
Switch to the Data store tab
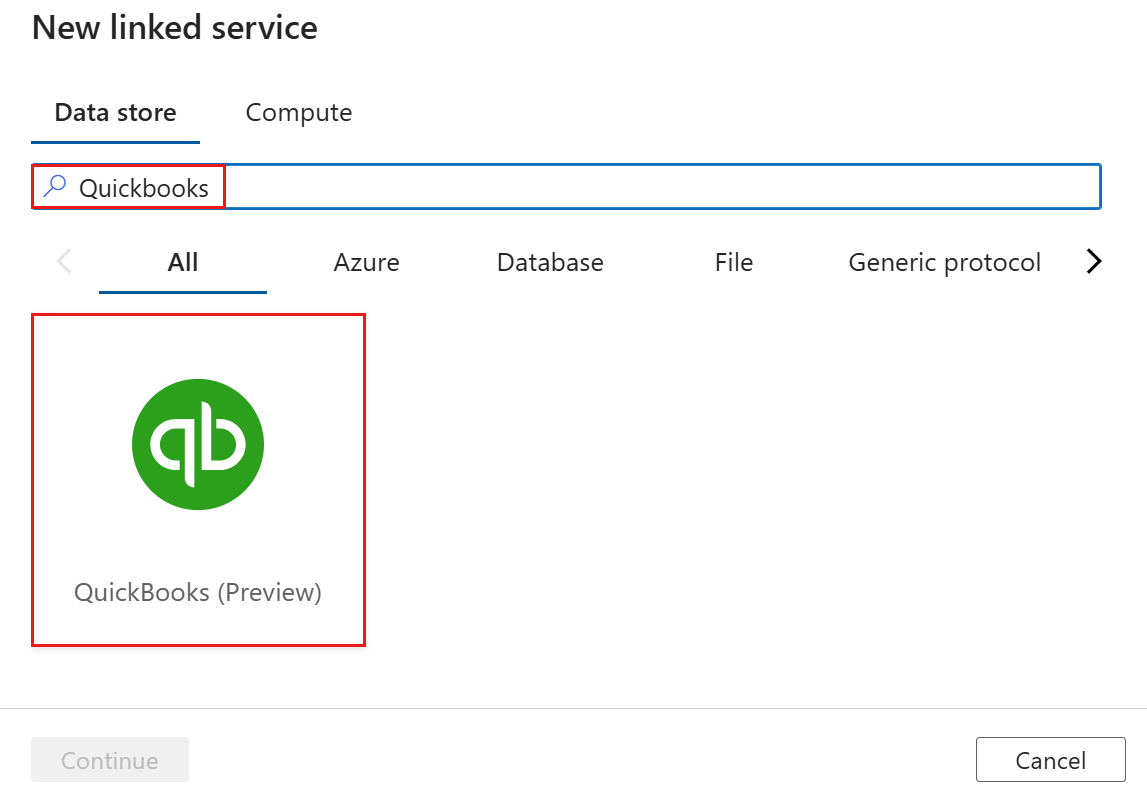116,113
